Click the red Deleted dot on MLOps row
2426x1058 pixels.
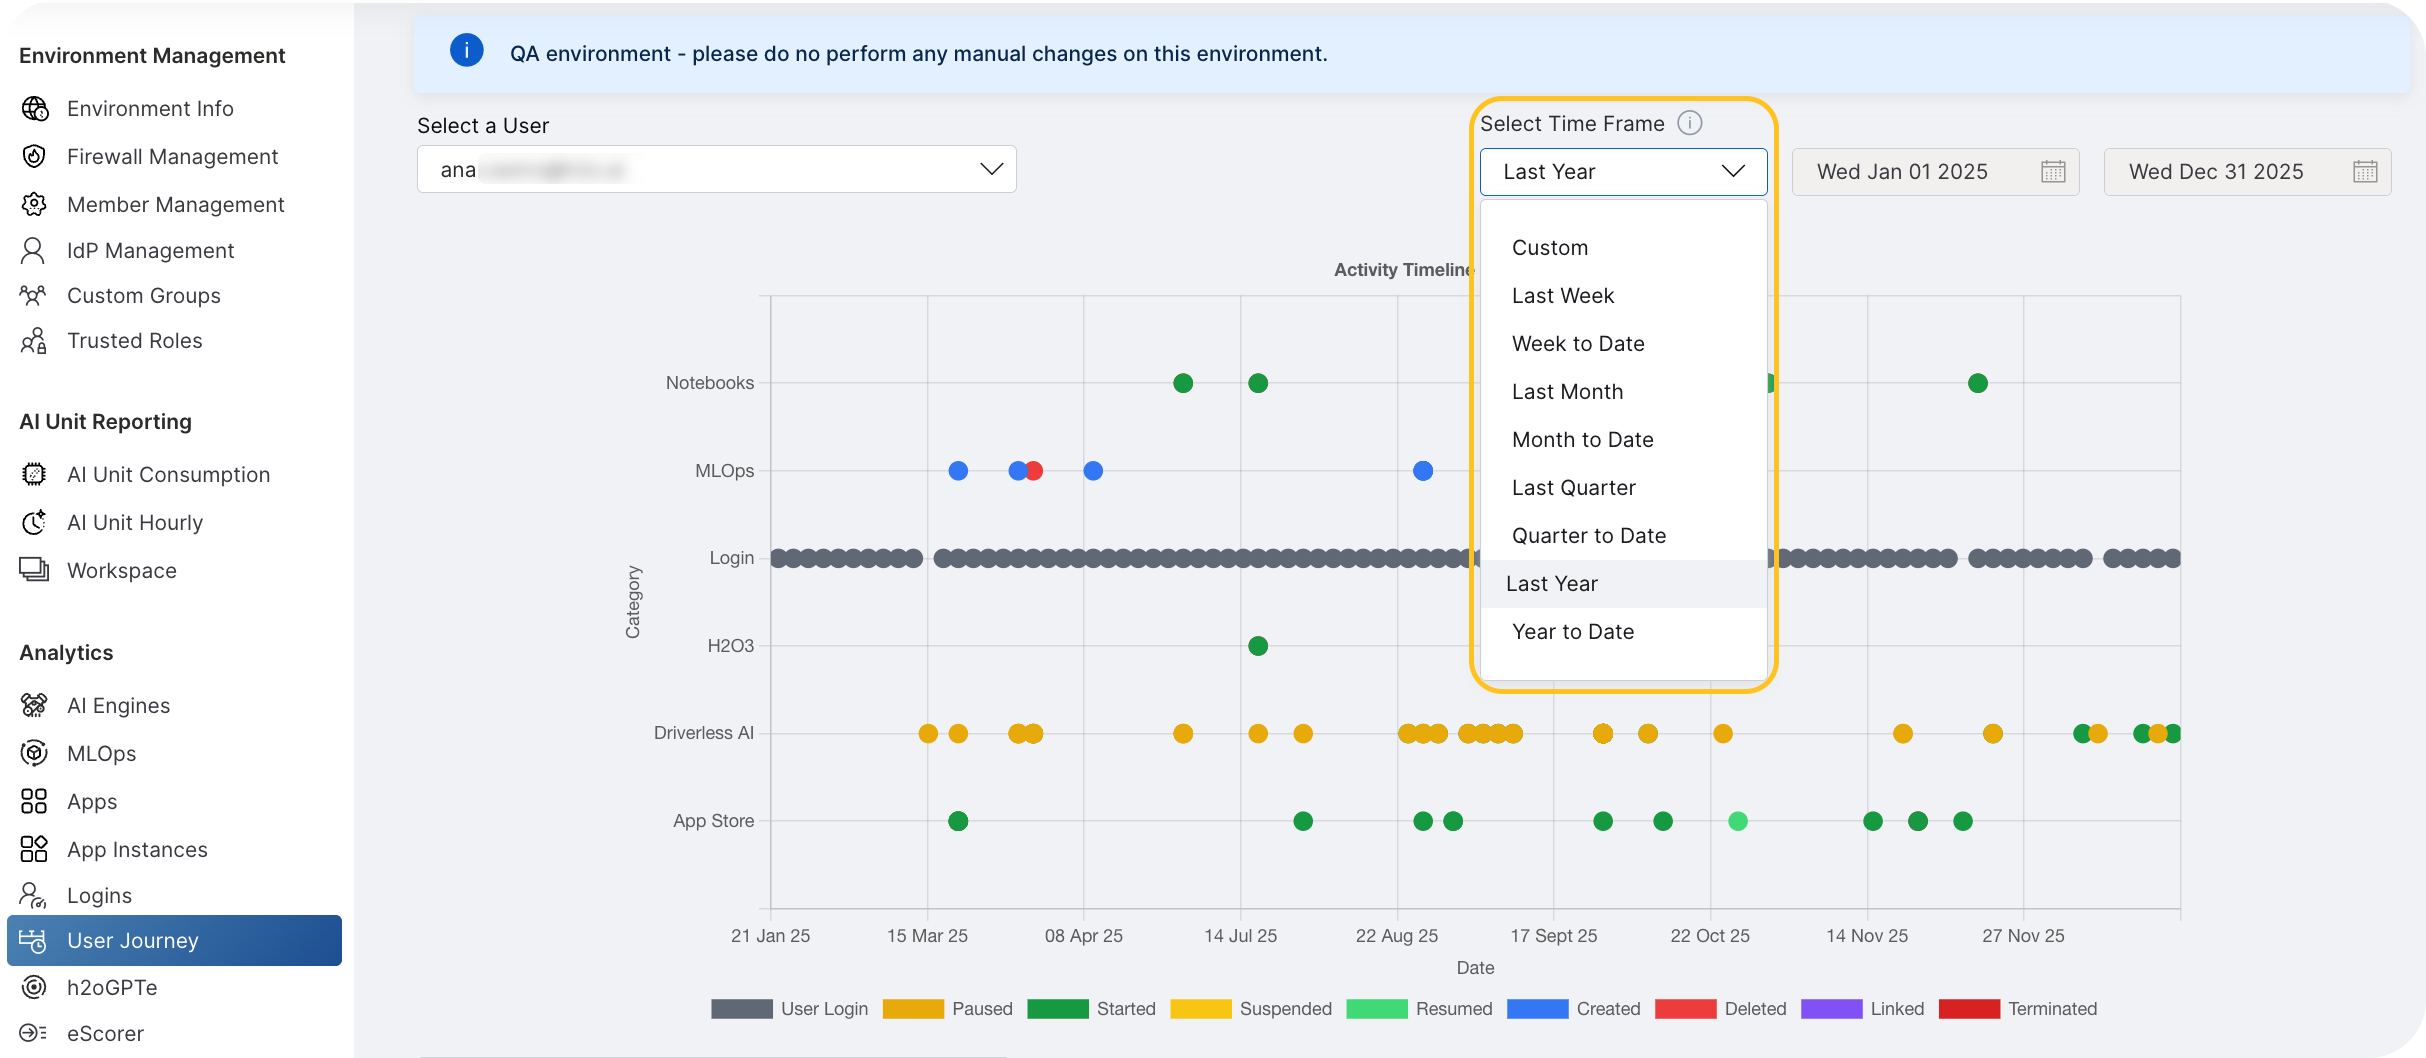[1034, 470]
